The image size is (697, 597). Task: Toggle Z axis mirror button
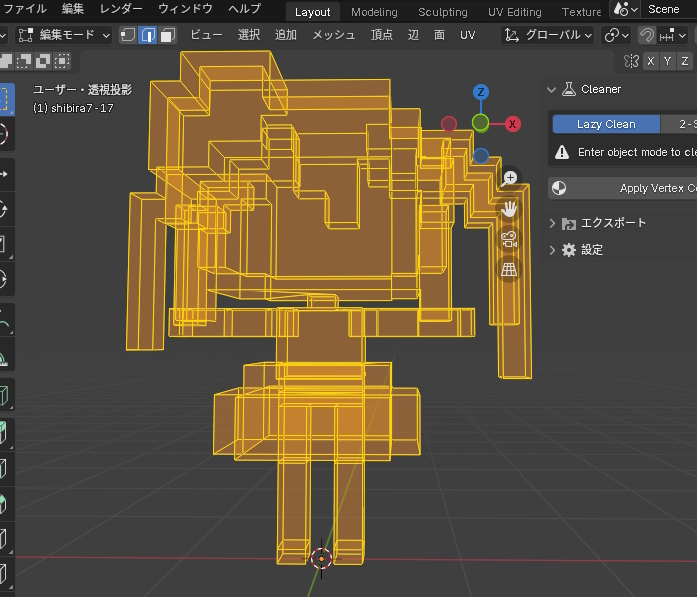(x=685, y=61)
